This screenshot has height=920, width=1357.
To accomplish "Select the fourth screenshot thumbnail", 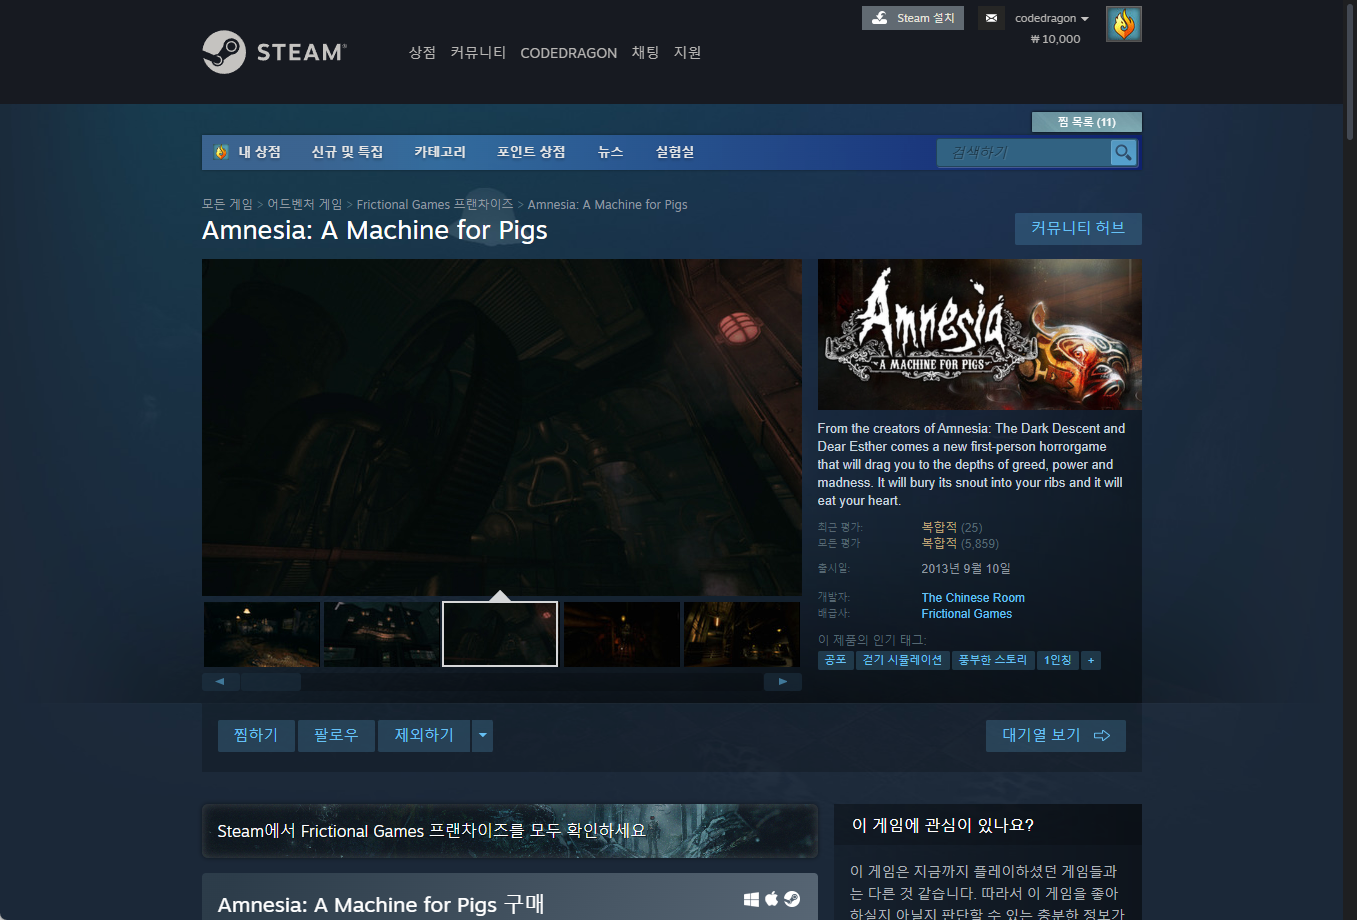I will (621, 634).
